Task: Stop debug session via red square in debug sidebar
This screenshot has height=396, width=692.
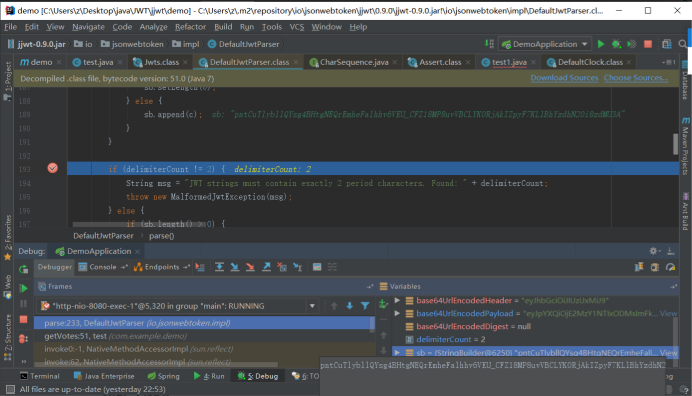Action: pyautogui.click(x=23, y=319)
